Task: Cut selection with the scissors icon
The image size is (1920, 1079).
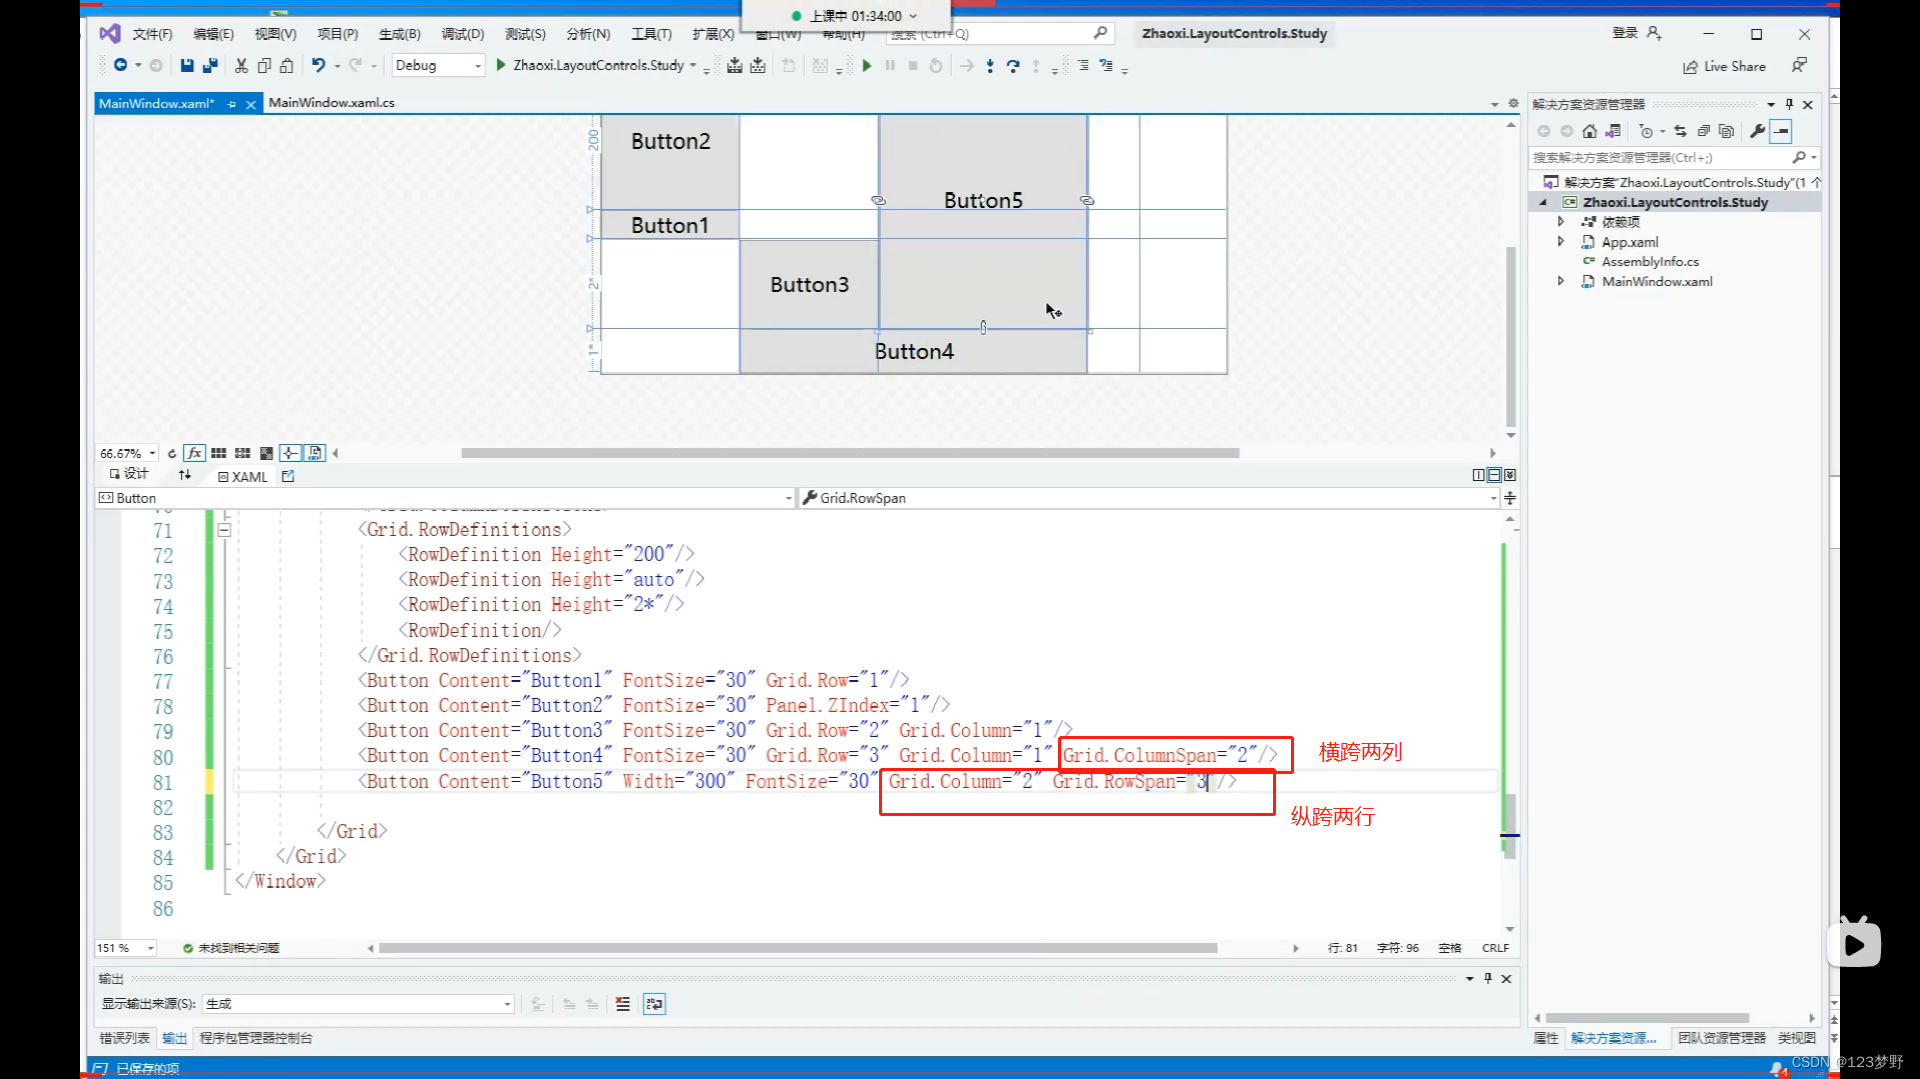Action: point(241,65)
